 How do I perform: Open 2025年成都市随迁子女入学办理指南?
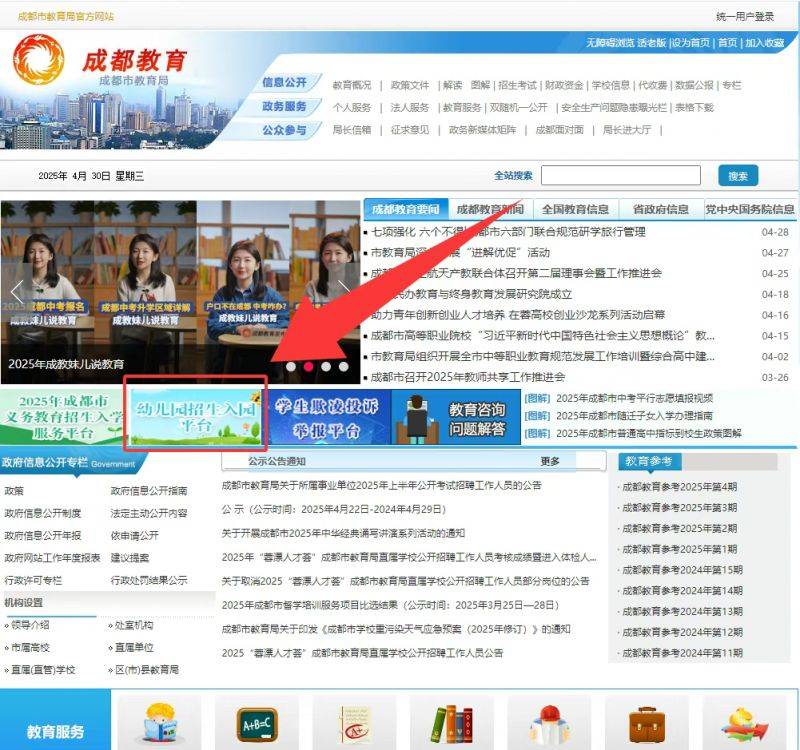click(x=634, y=416)
